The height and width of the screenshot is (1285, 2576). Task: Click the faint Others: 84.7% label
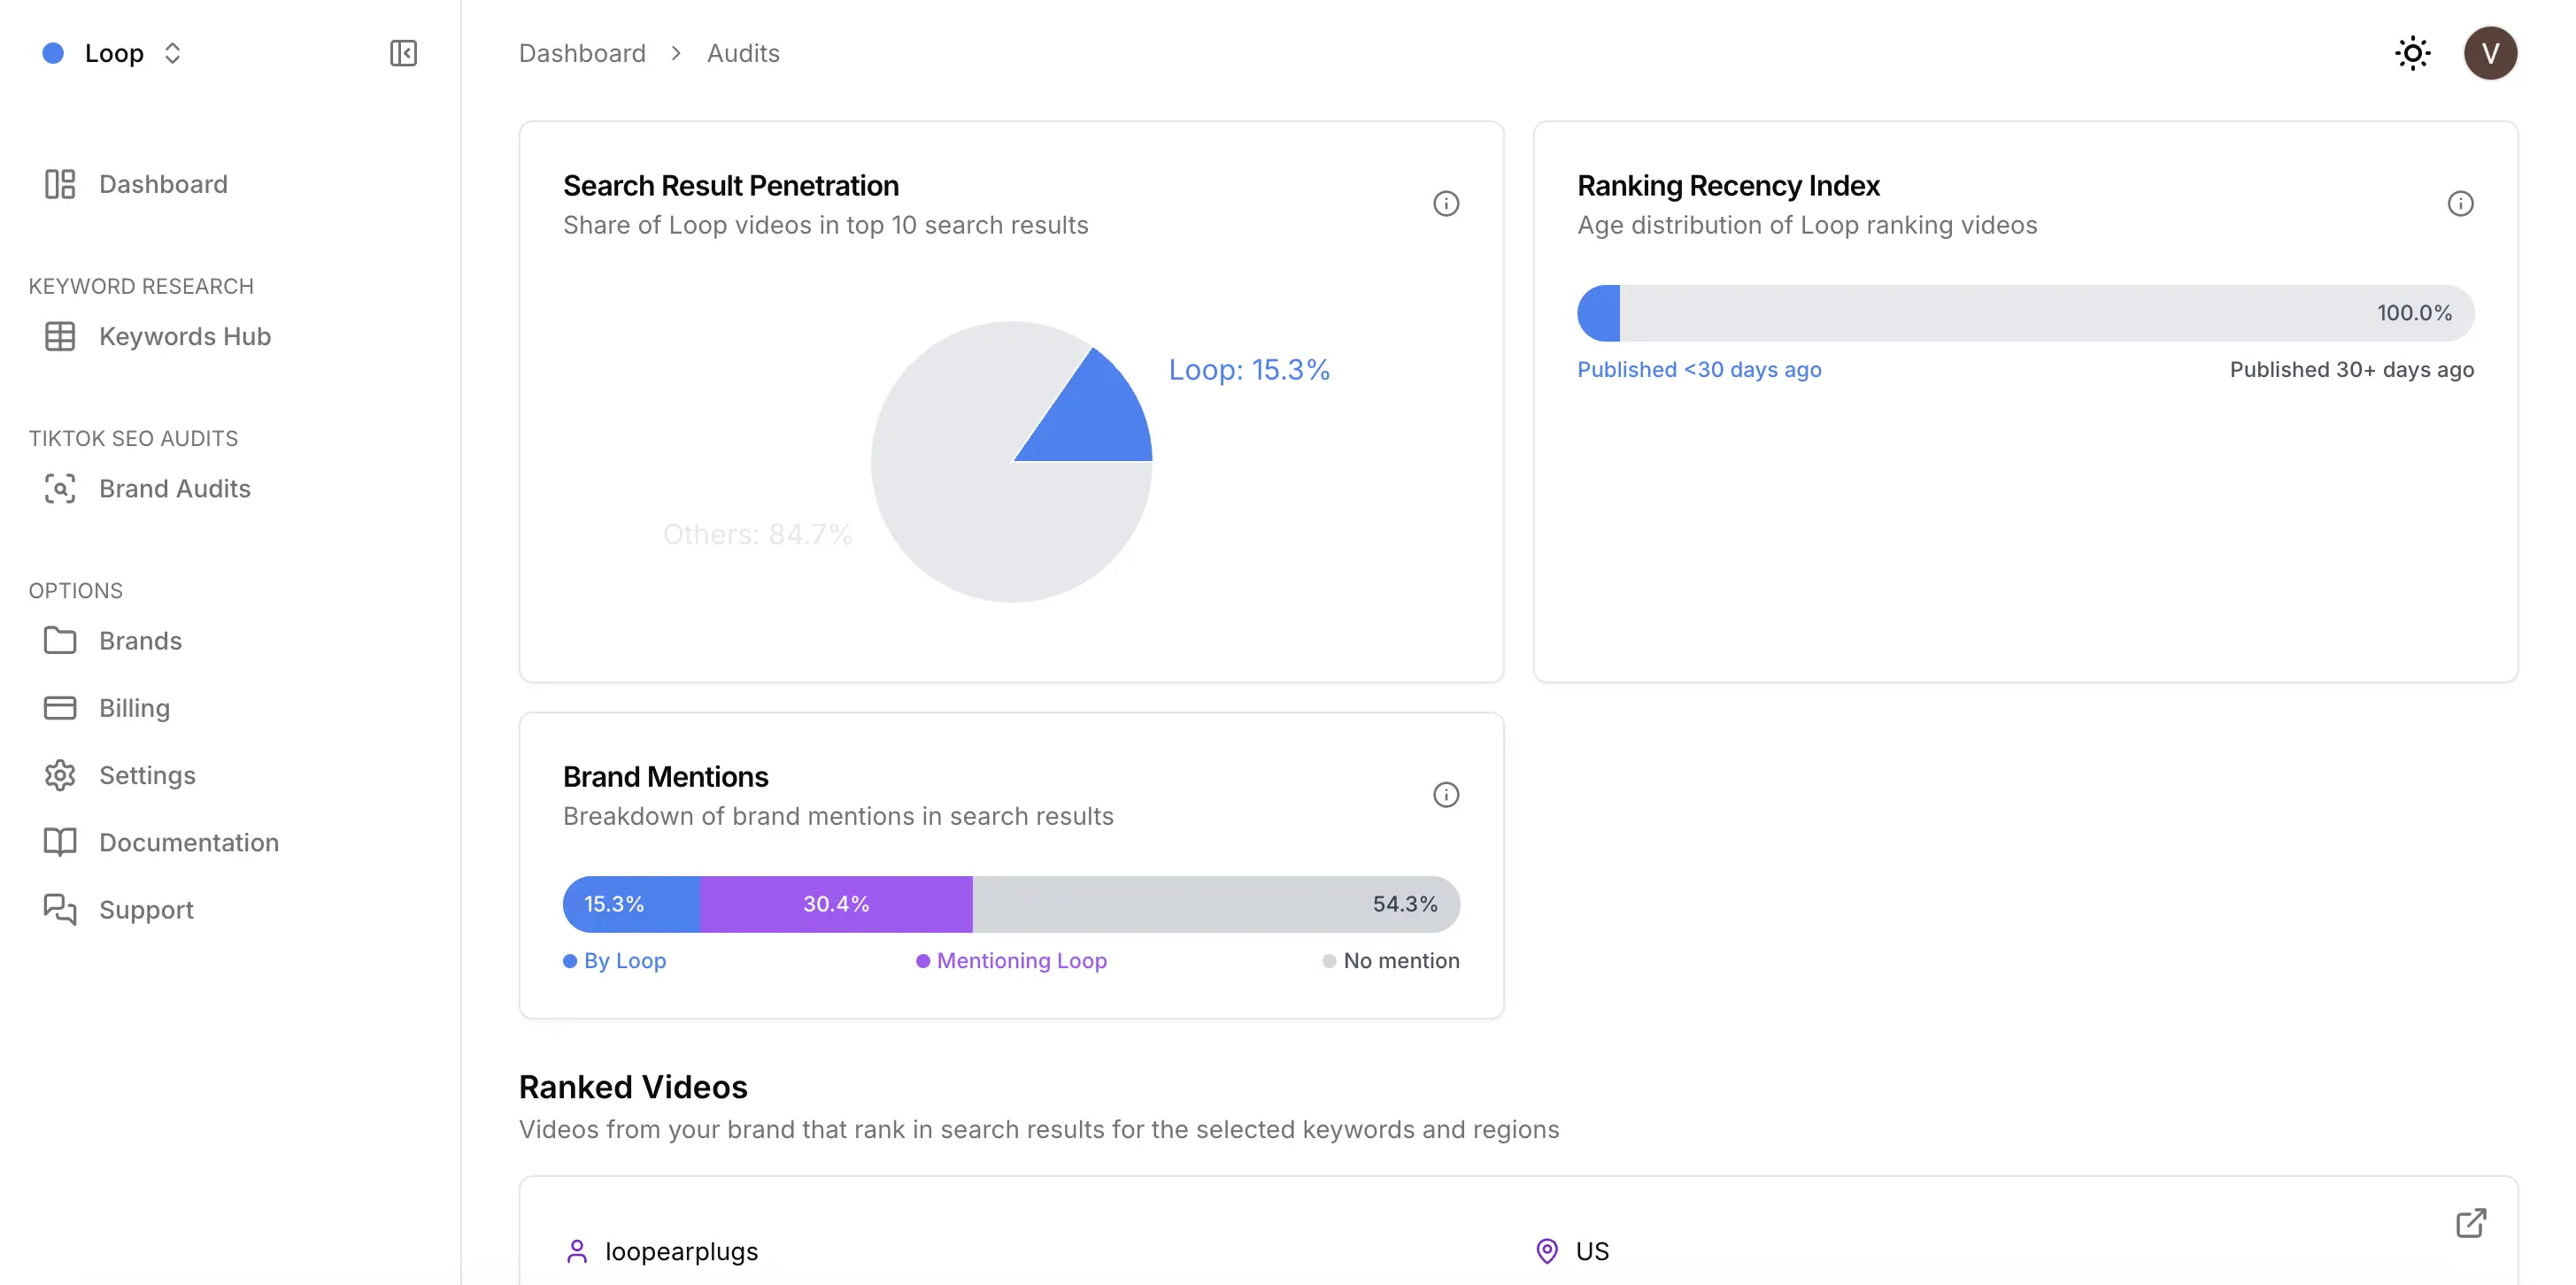[758, 534]
